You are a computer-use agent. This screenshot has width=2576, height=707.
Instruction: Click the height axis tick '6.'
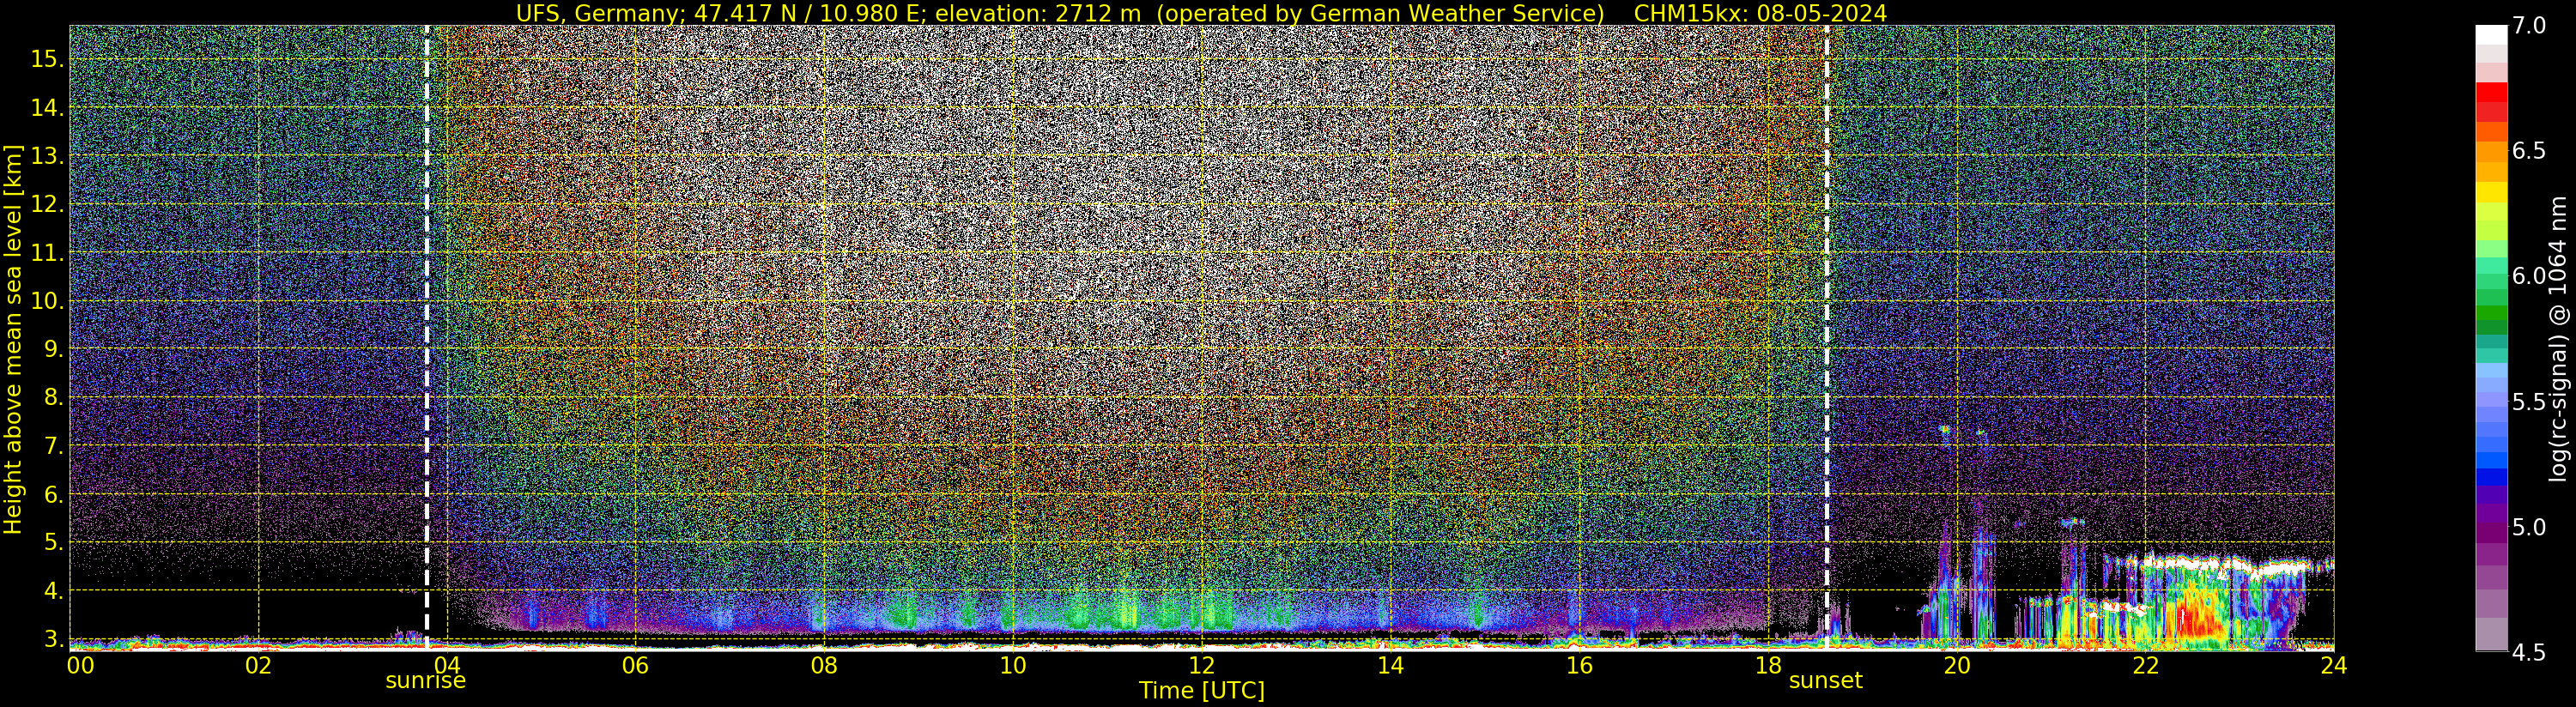53,494
